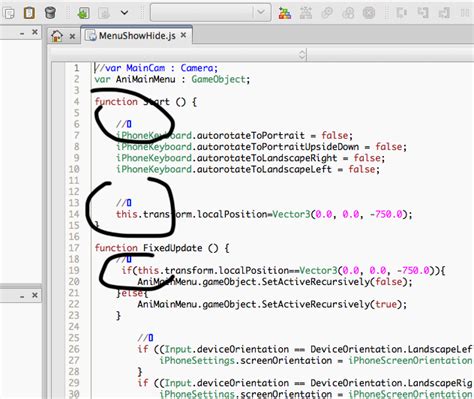
Task: Click the colorful Build All icon
Action: coord(285,13)
